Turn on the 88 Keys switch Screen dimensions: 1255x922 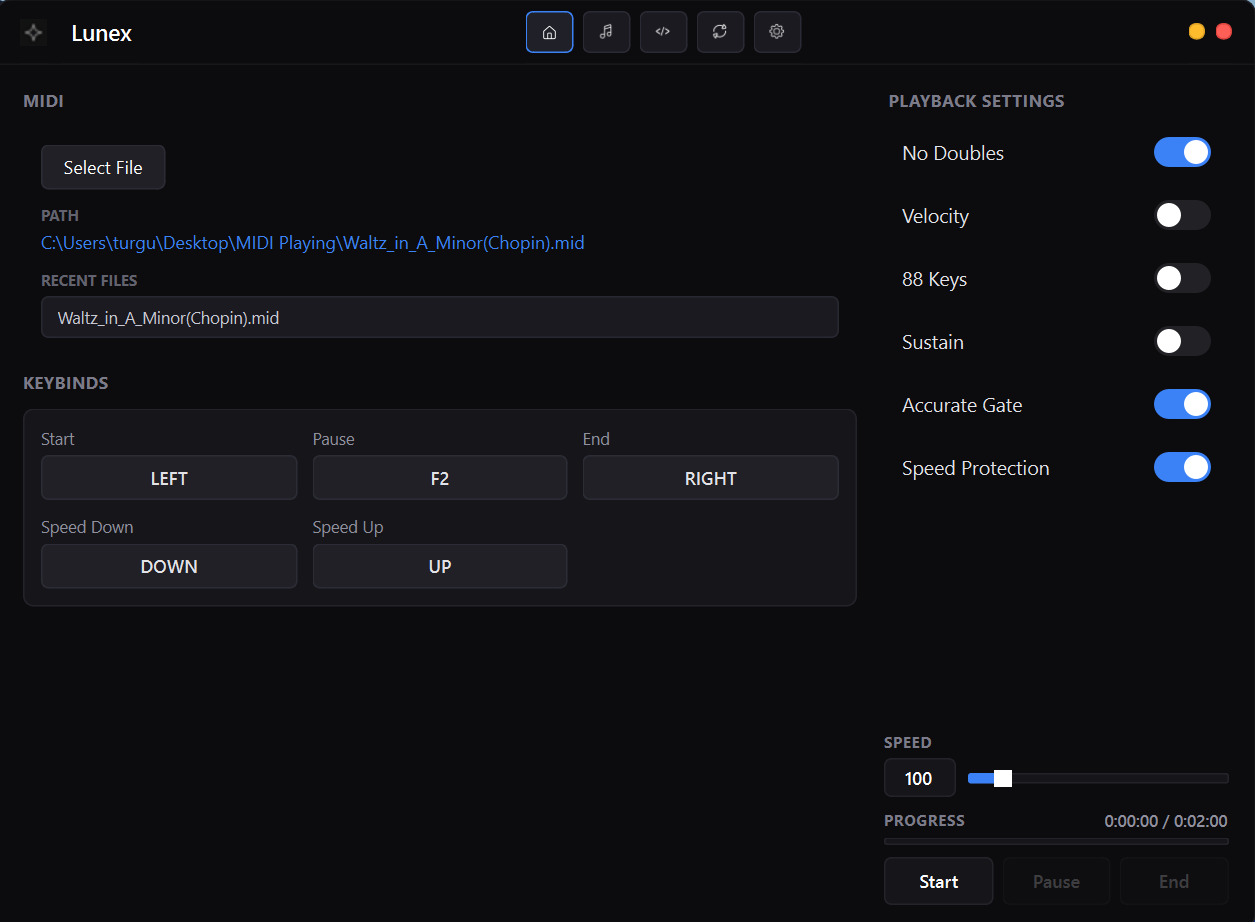tap(1182, 278)
